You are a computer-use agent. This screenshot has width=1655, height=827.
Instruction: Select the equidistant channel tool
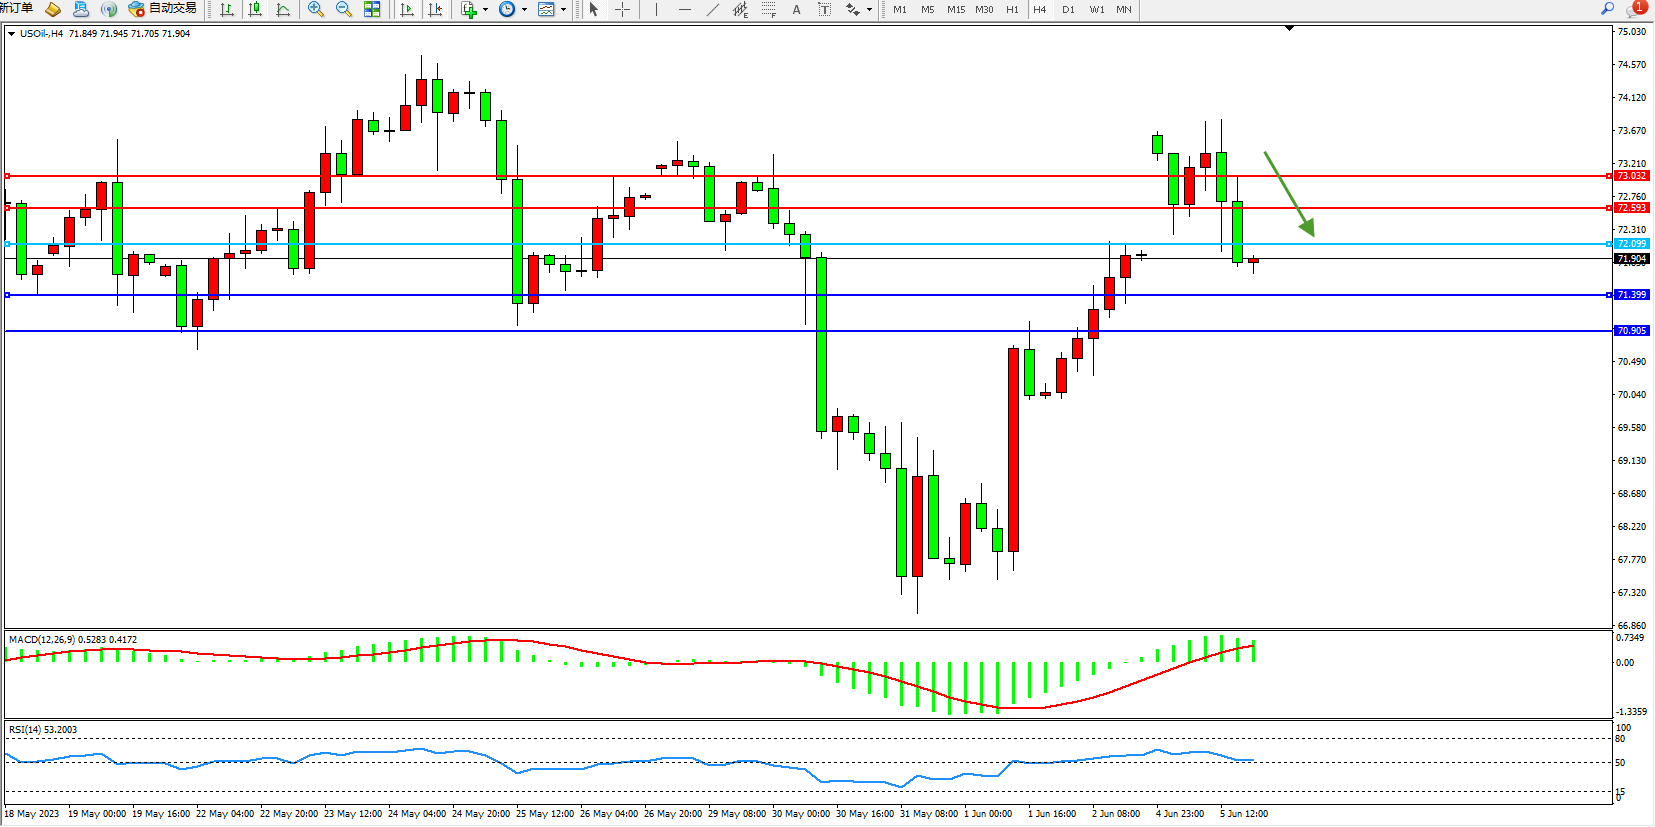[x=740, y=9]
